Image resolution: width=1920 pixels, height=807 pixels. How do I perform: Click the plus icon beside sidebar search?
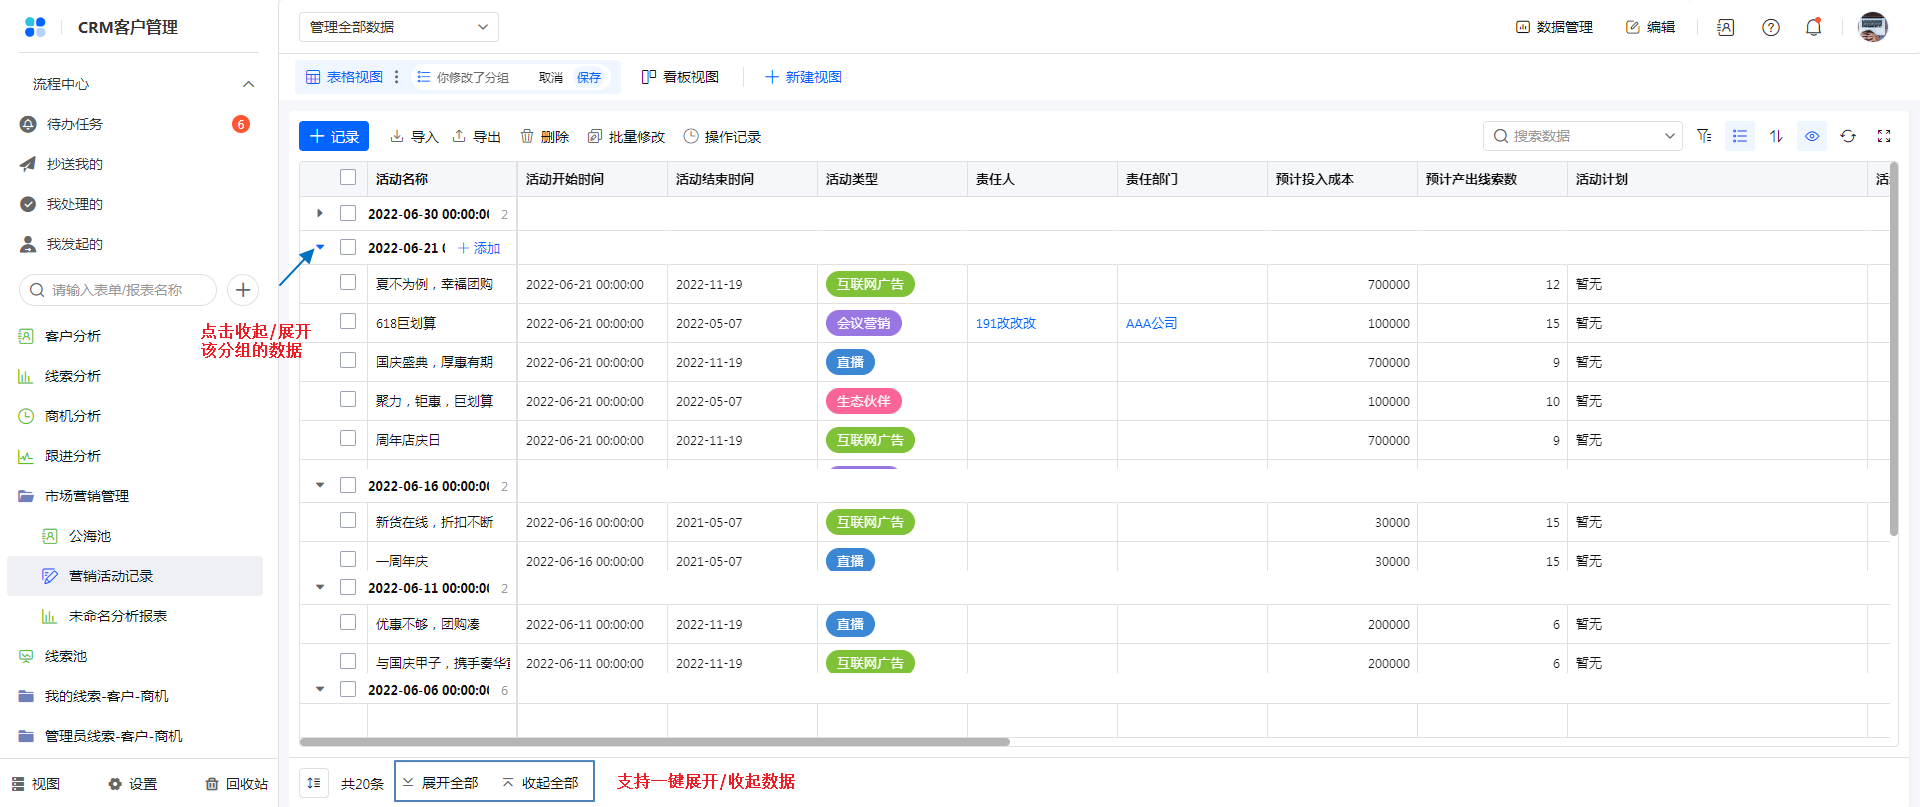[x=243, y=290]
